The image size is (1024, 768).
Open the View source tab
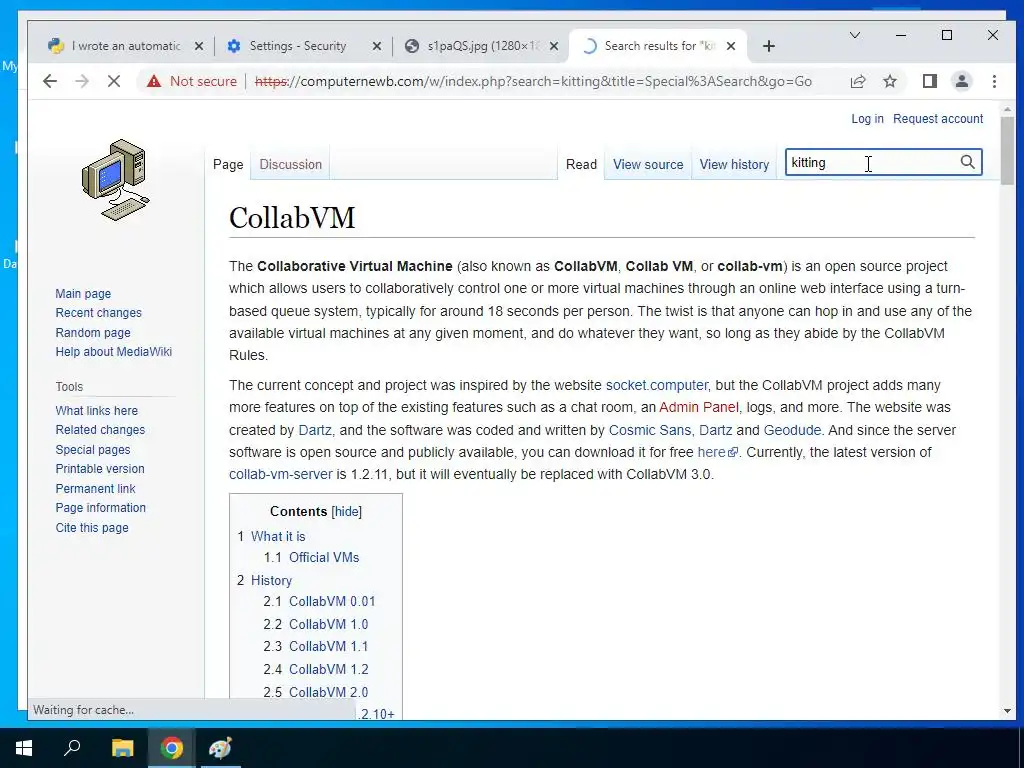tap(648, 165)
